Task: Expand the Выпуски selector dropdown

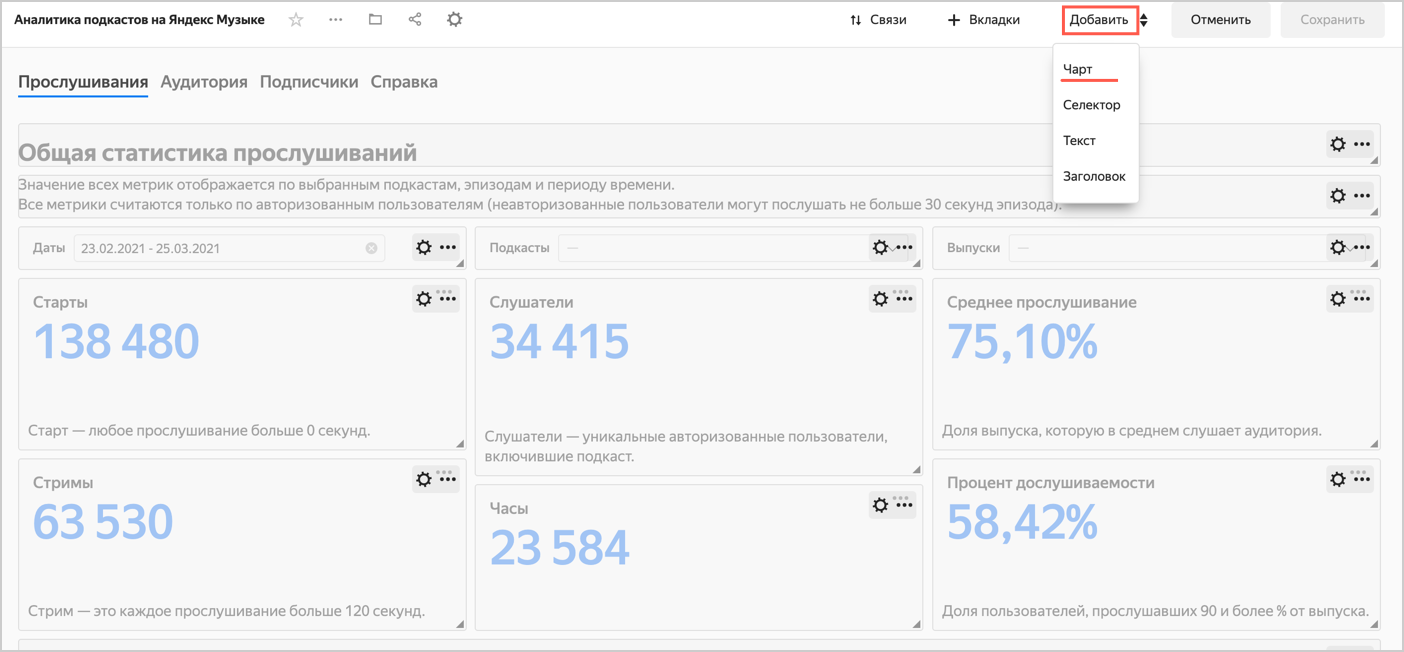Action: click(1165, 248)
